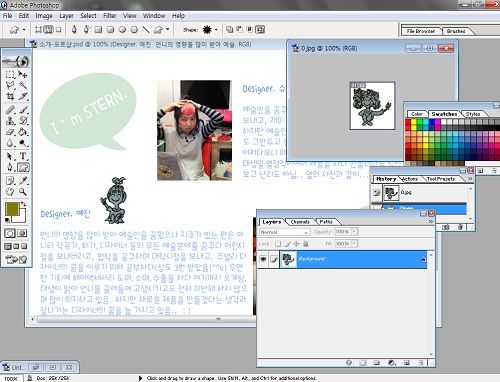The image size is (500, 382).
Task: Open the Window menu
Action: [154, 16]
